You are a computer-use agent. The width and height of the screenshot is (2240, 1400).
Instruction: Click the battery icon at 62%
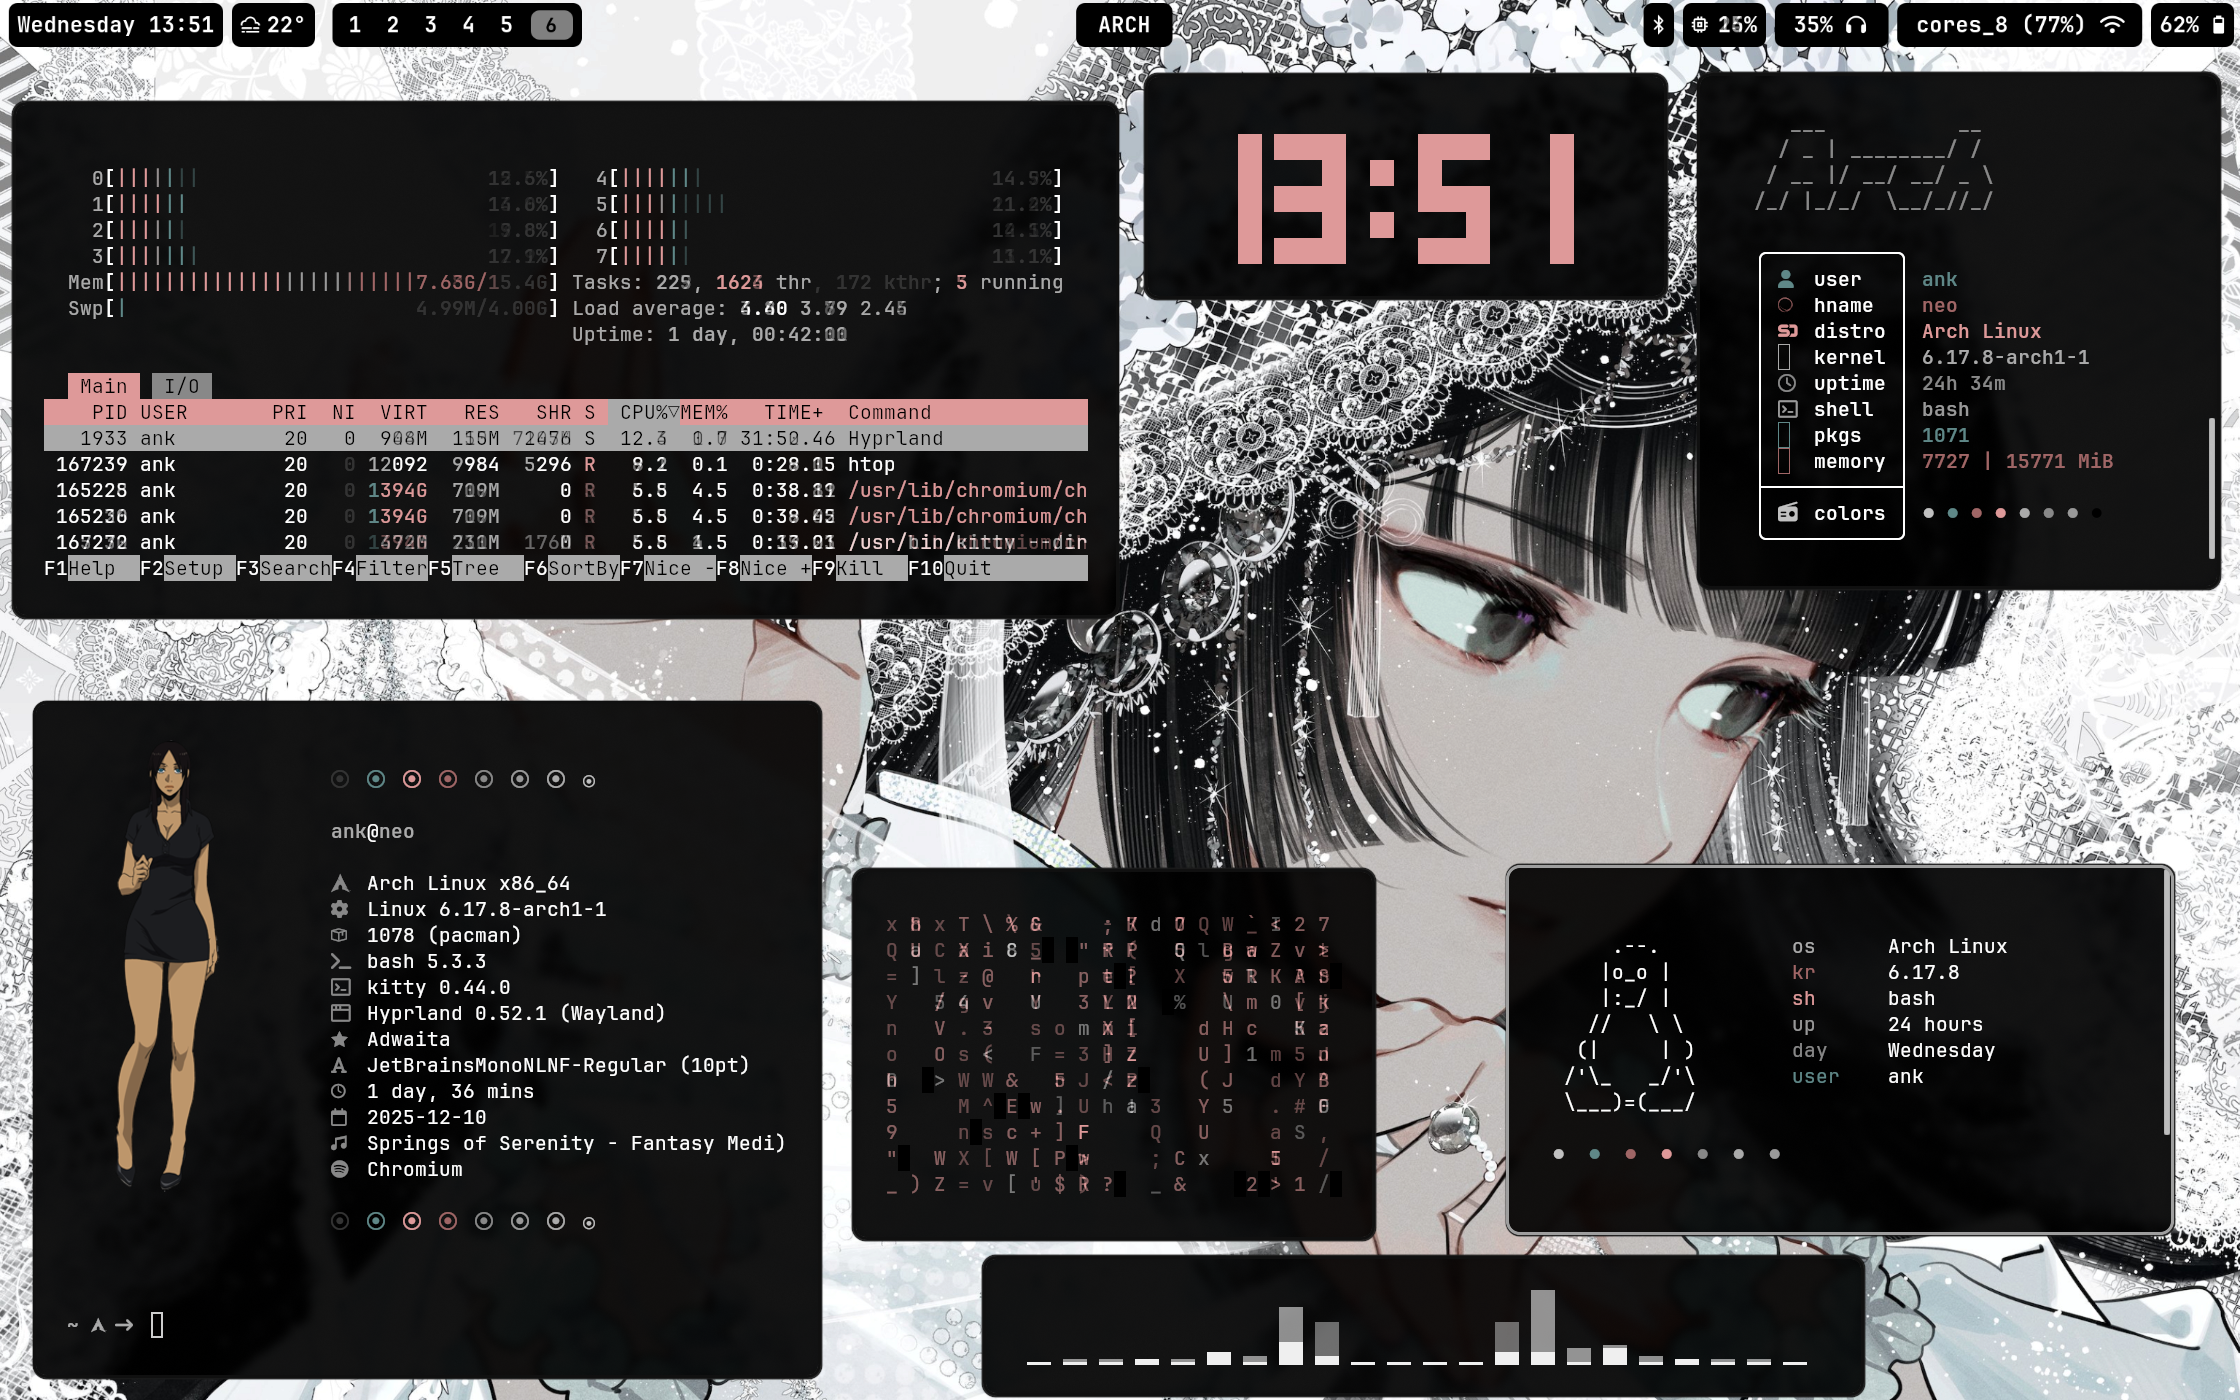(2218, 25)
